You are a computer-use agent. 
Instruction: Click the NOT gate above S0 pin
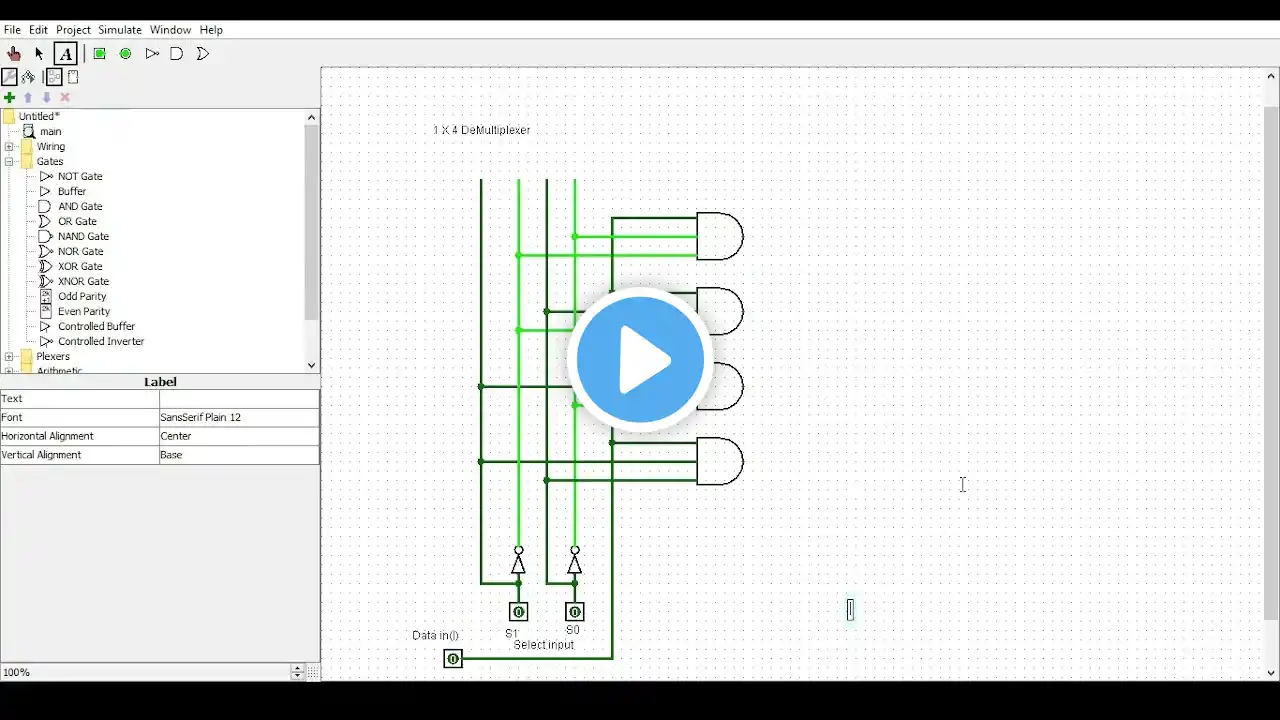pos(574,562)
